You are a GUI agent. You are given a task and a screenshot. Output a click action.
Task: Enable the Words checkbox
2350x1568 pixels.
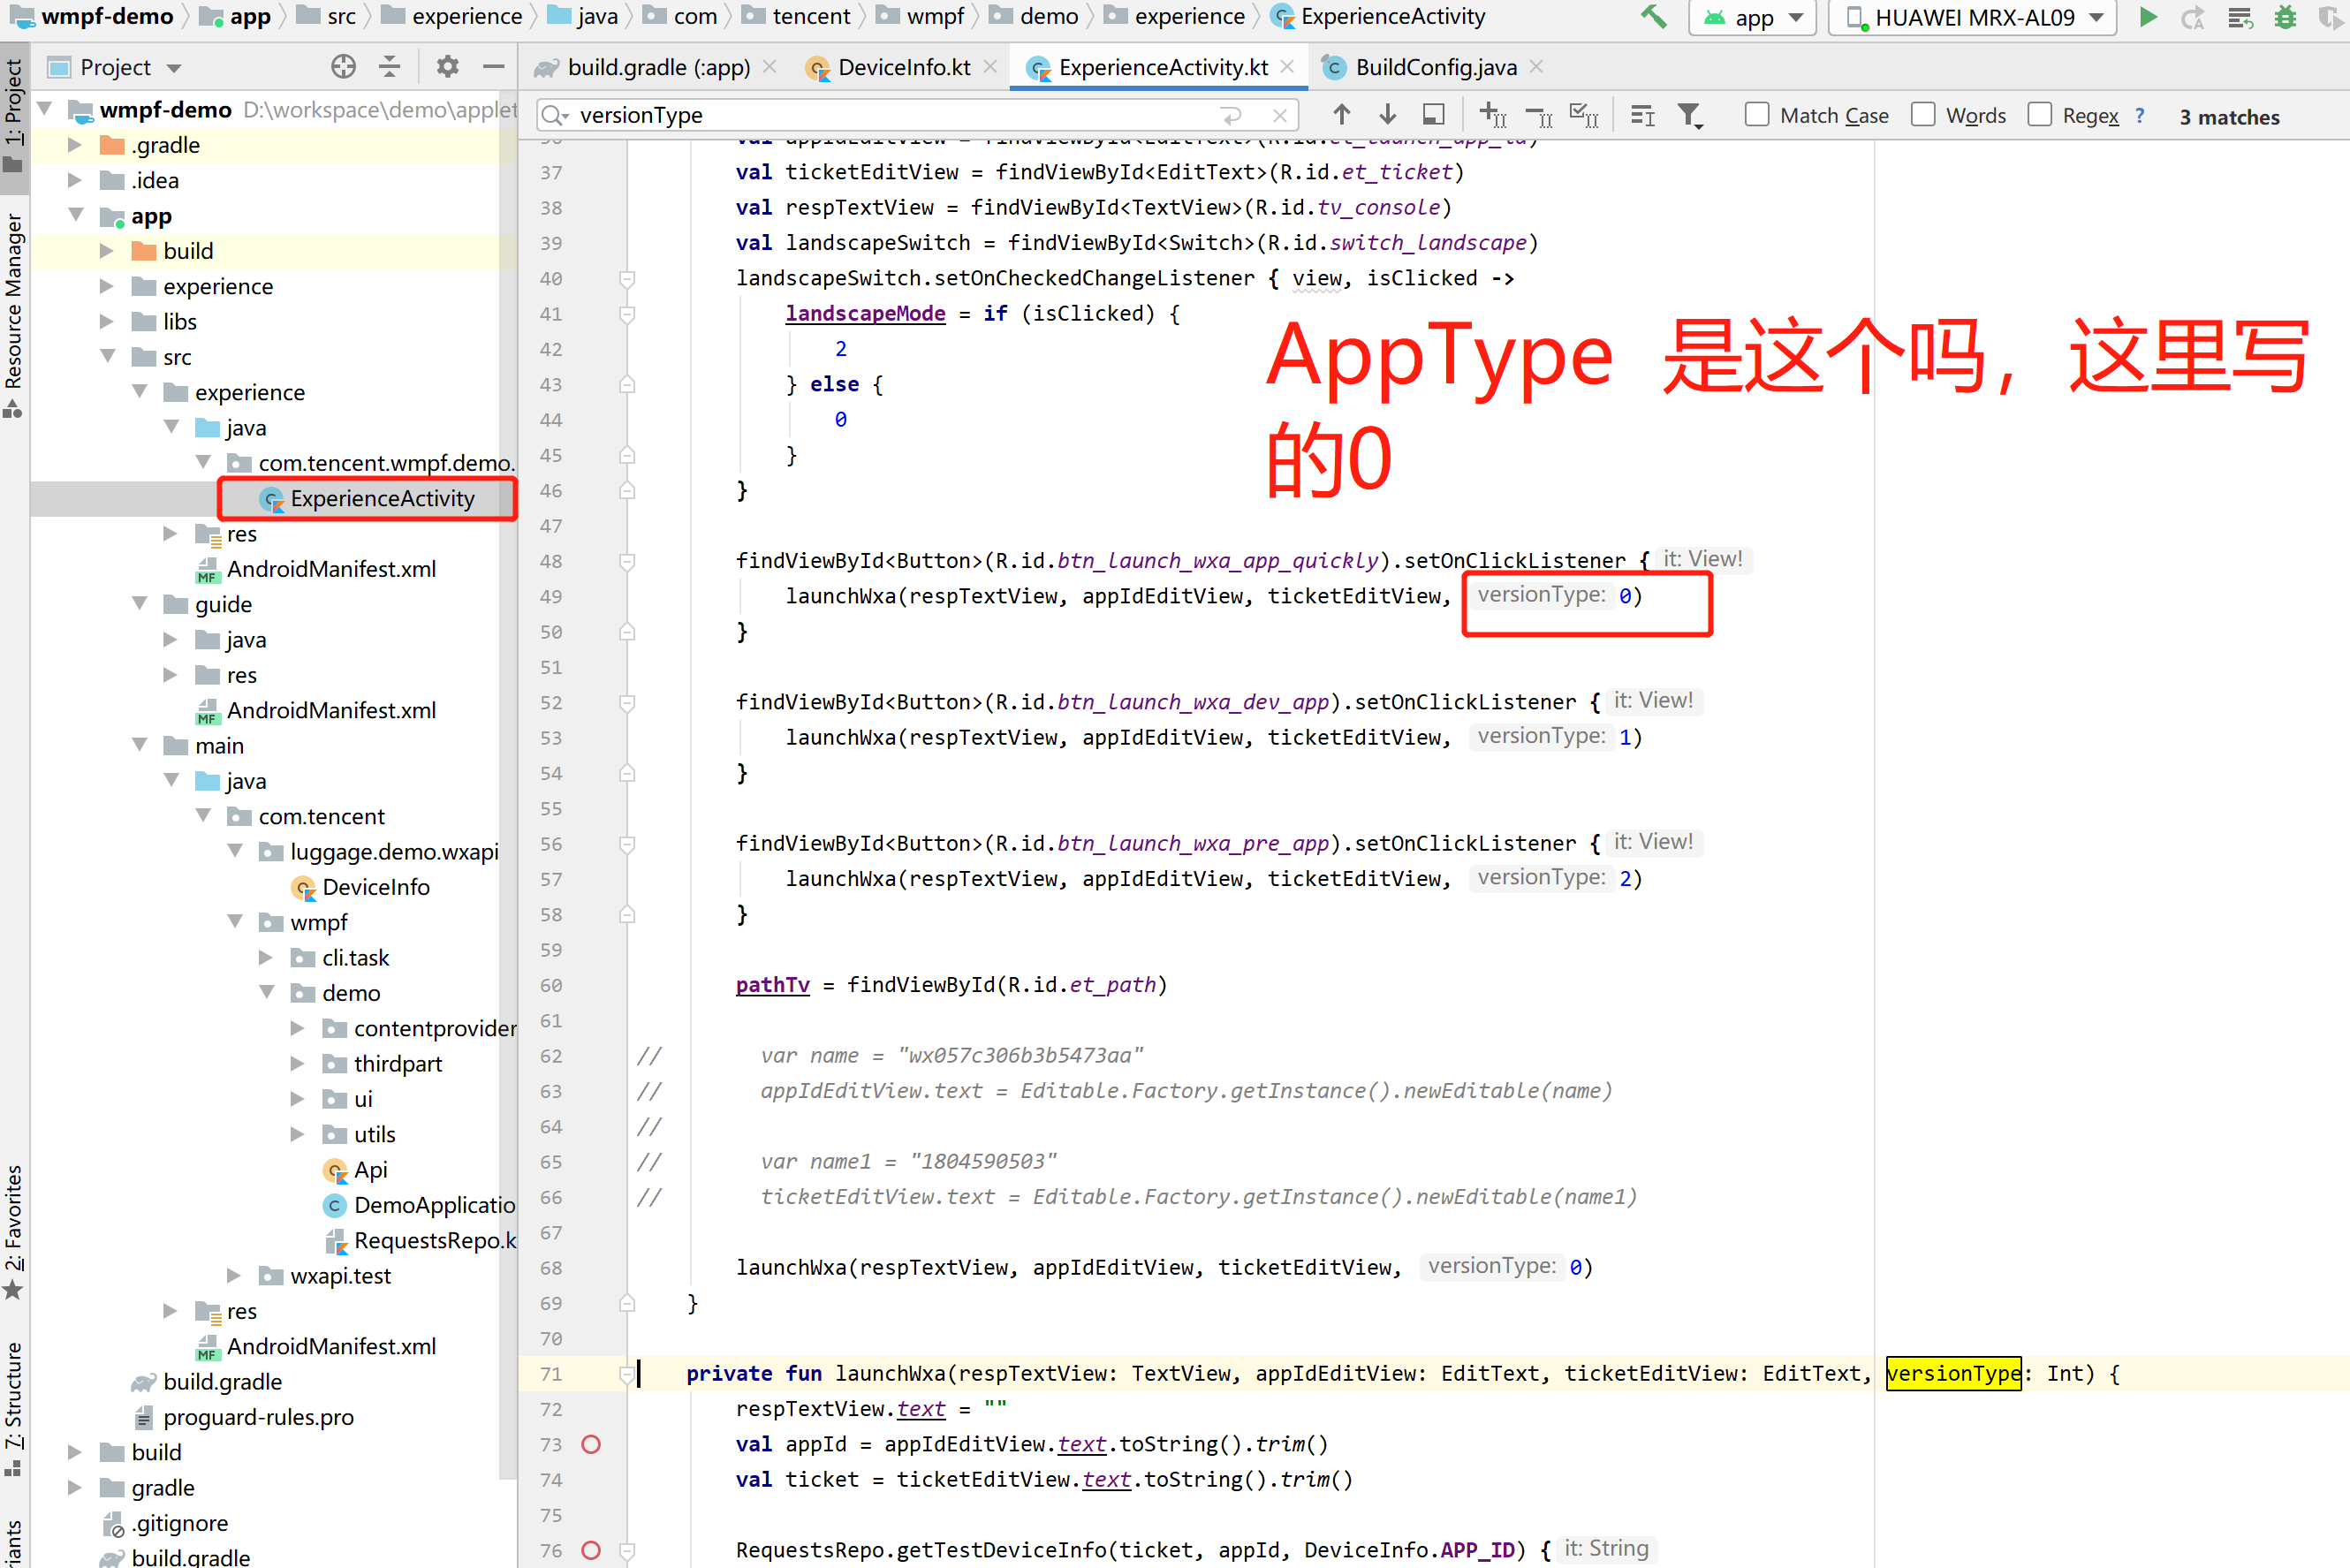tap(1922, 115)
